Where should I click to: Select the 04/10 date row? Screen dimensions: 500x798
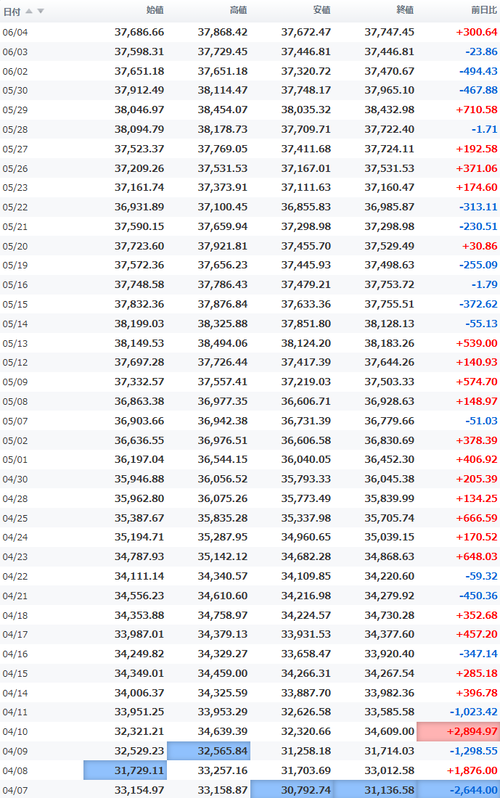tap(250, 731)
